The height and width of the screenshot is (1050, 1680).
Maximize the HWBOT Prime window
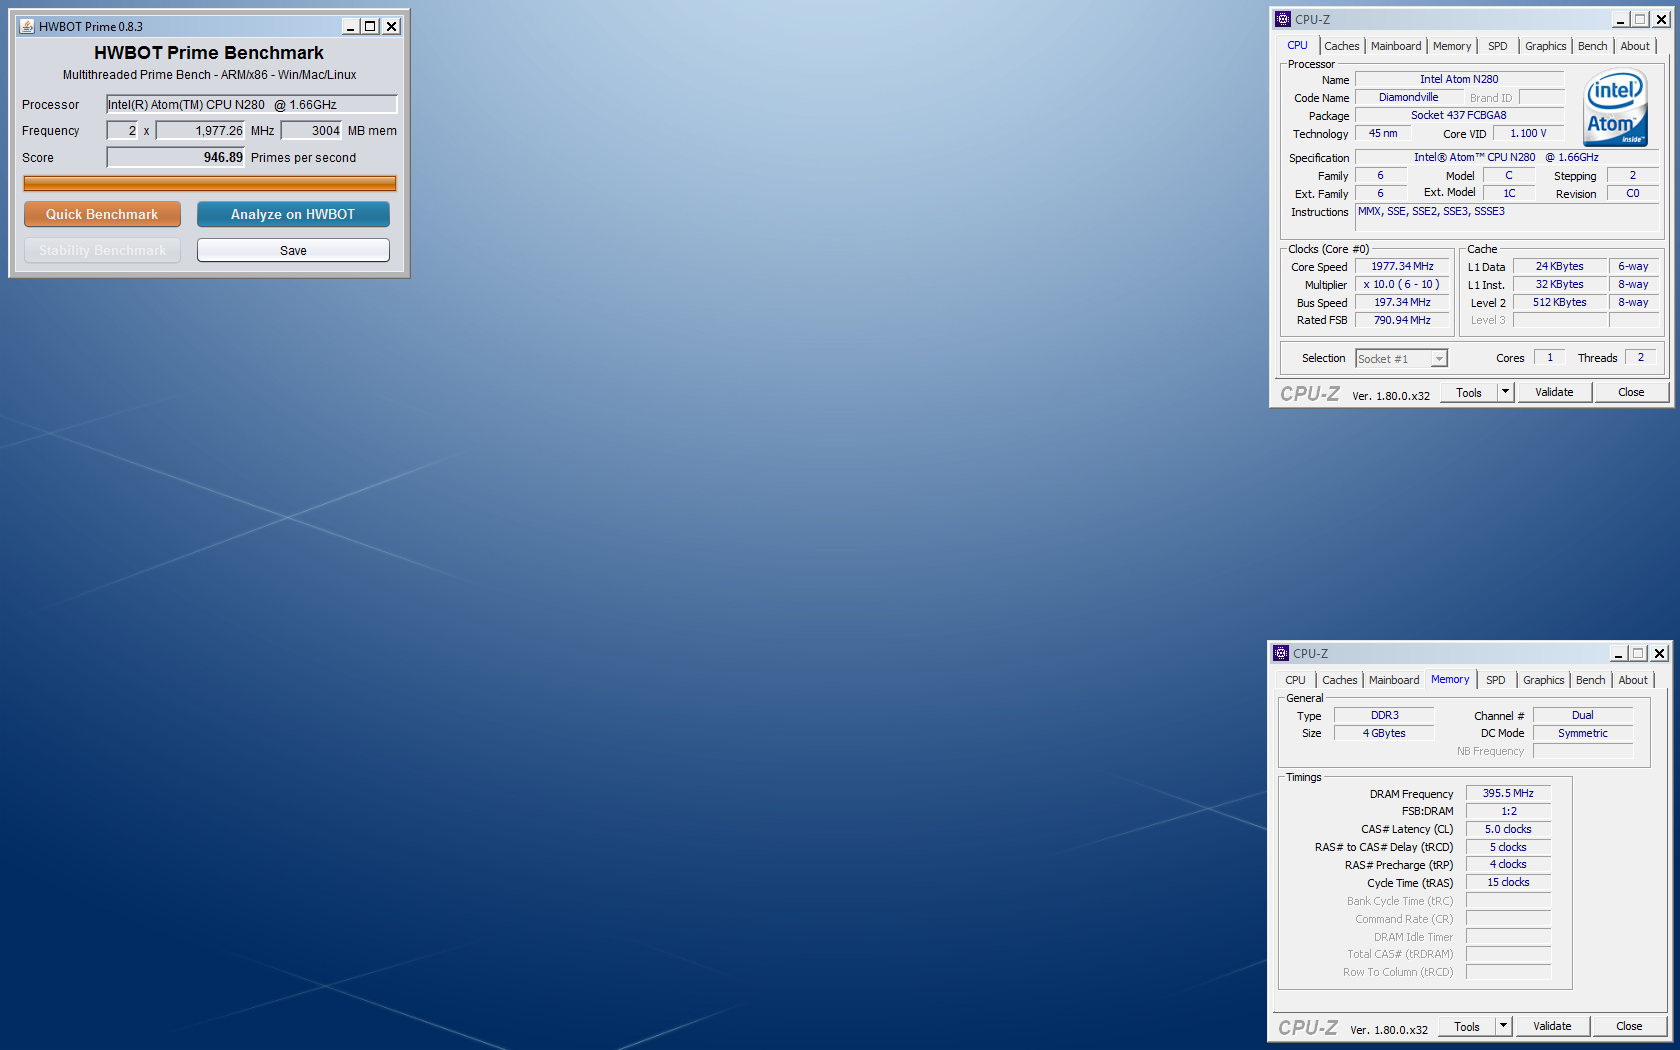(x=371, y=26)
